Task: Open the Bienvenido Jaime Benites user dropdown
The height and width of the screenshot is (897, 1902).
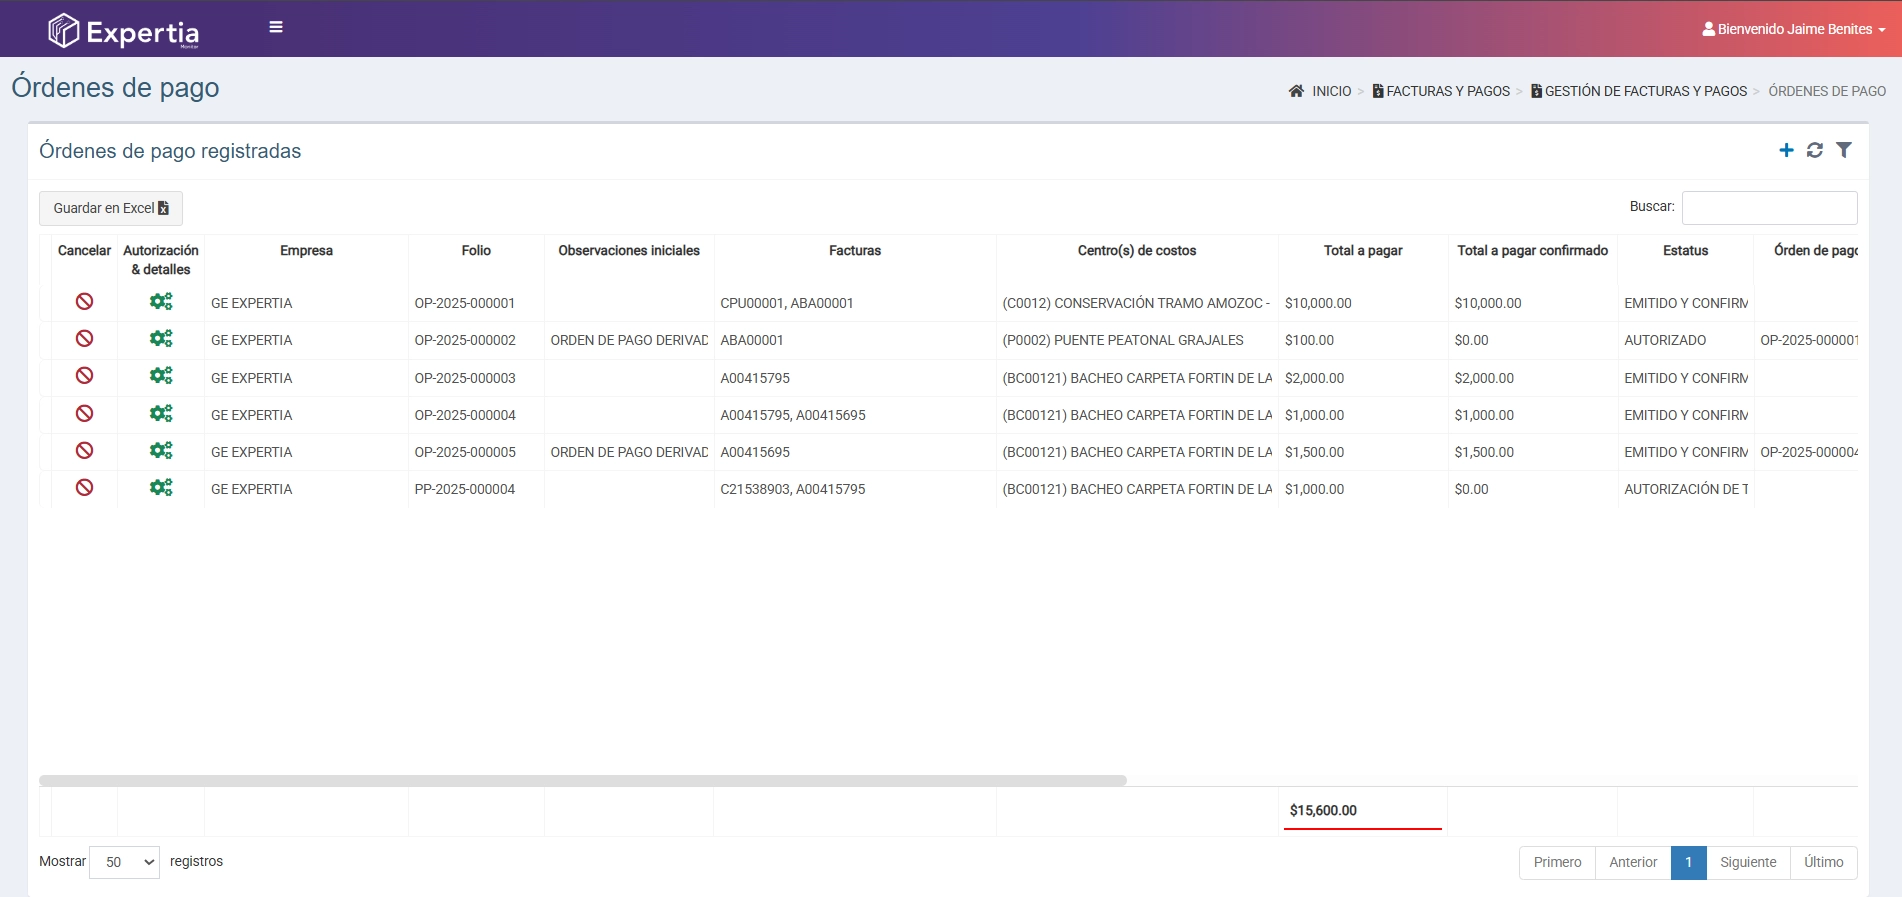Action: tap(1794, 29)
